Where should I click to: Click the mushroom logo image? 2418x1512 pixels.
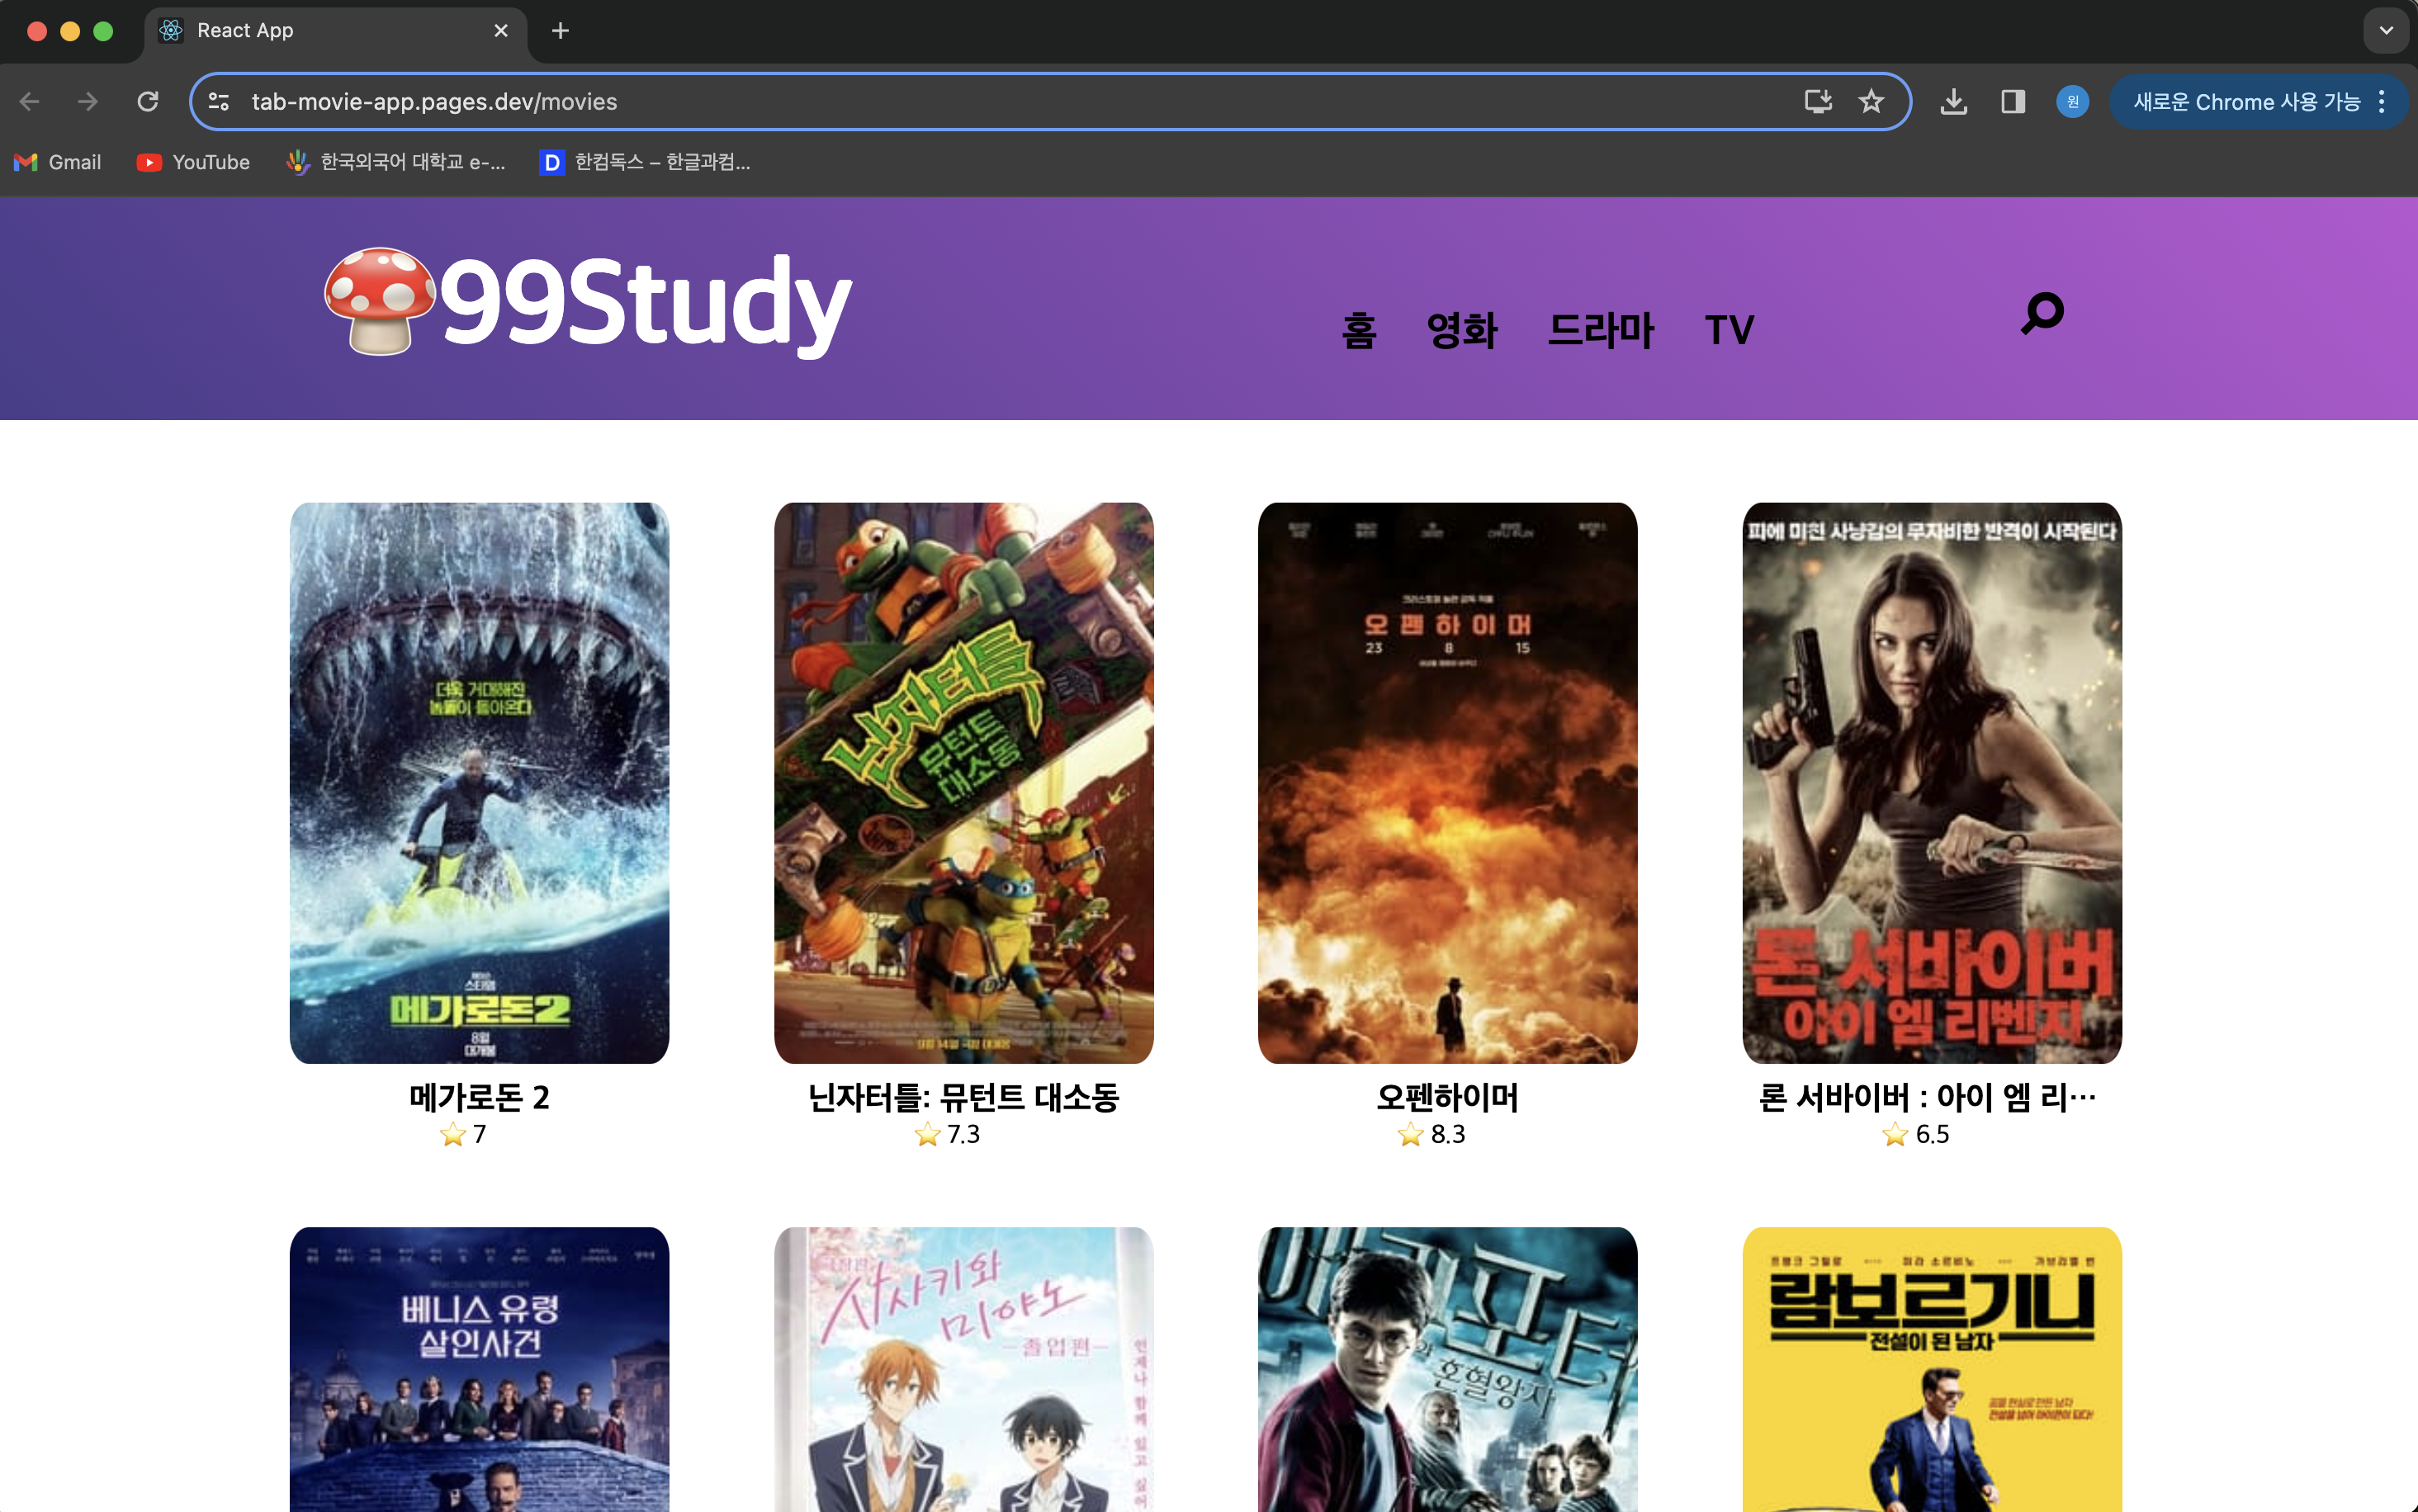[x=380, y=301]
